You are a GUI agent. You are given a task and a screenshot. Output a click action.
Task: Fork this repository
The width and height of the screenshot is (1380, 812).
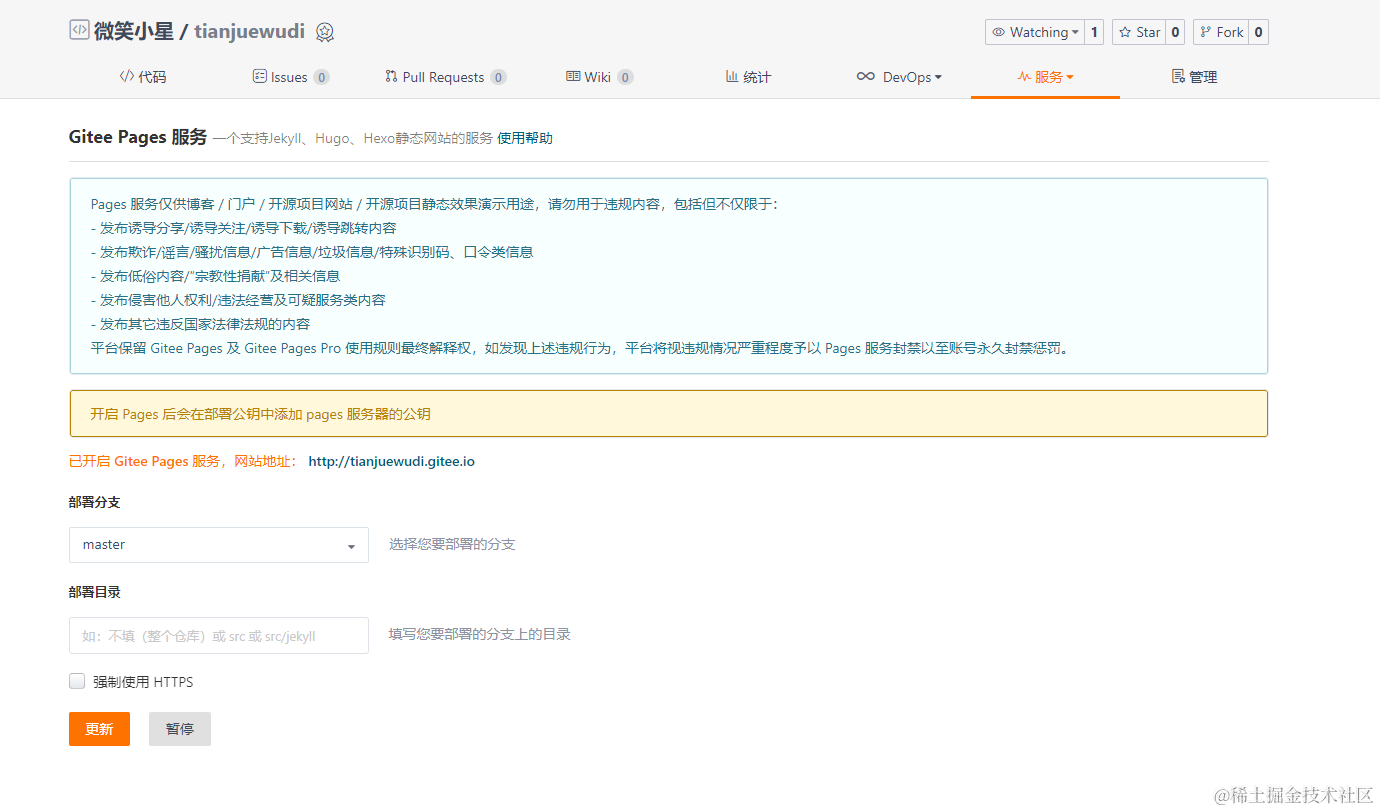click(x=1221, y=32)
